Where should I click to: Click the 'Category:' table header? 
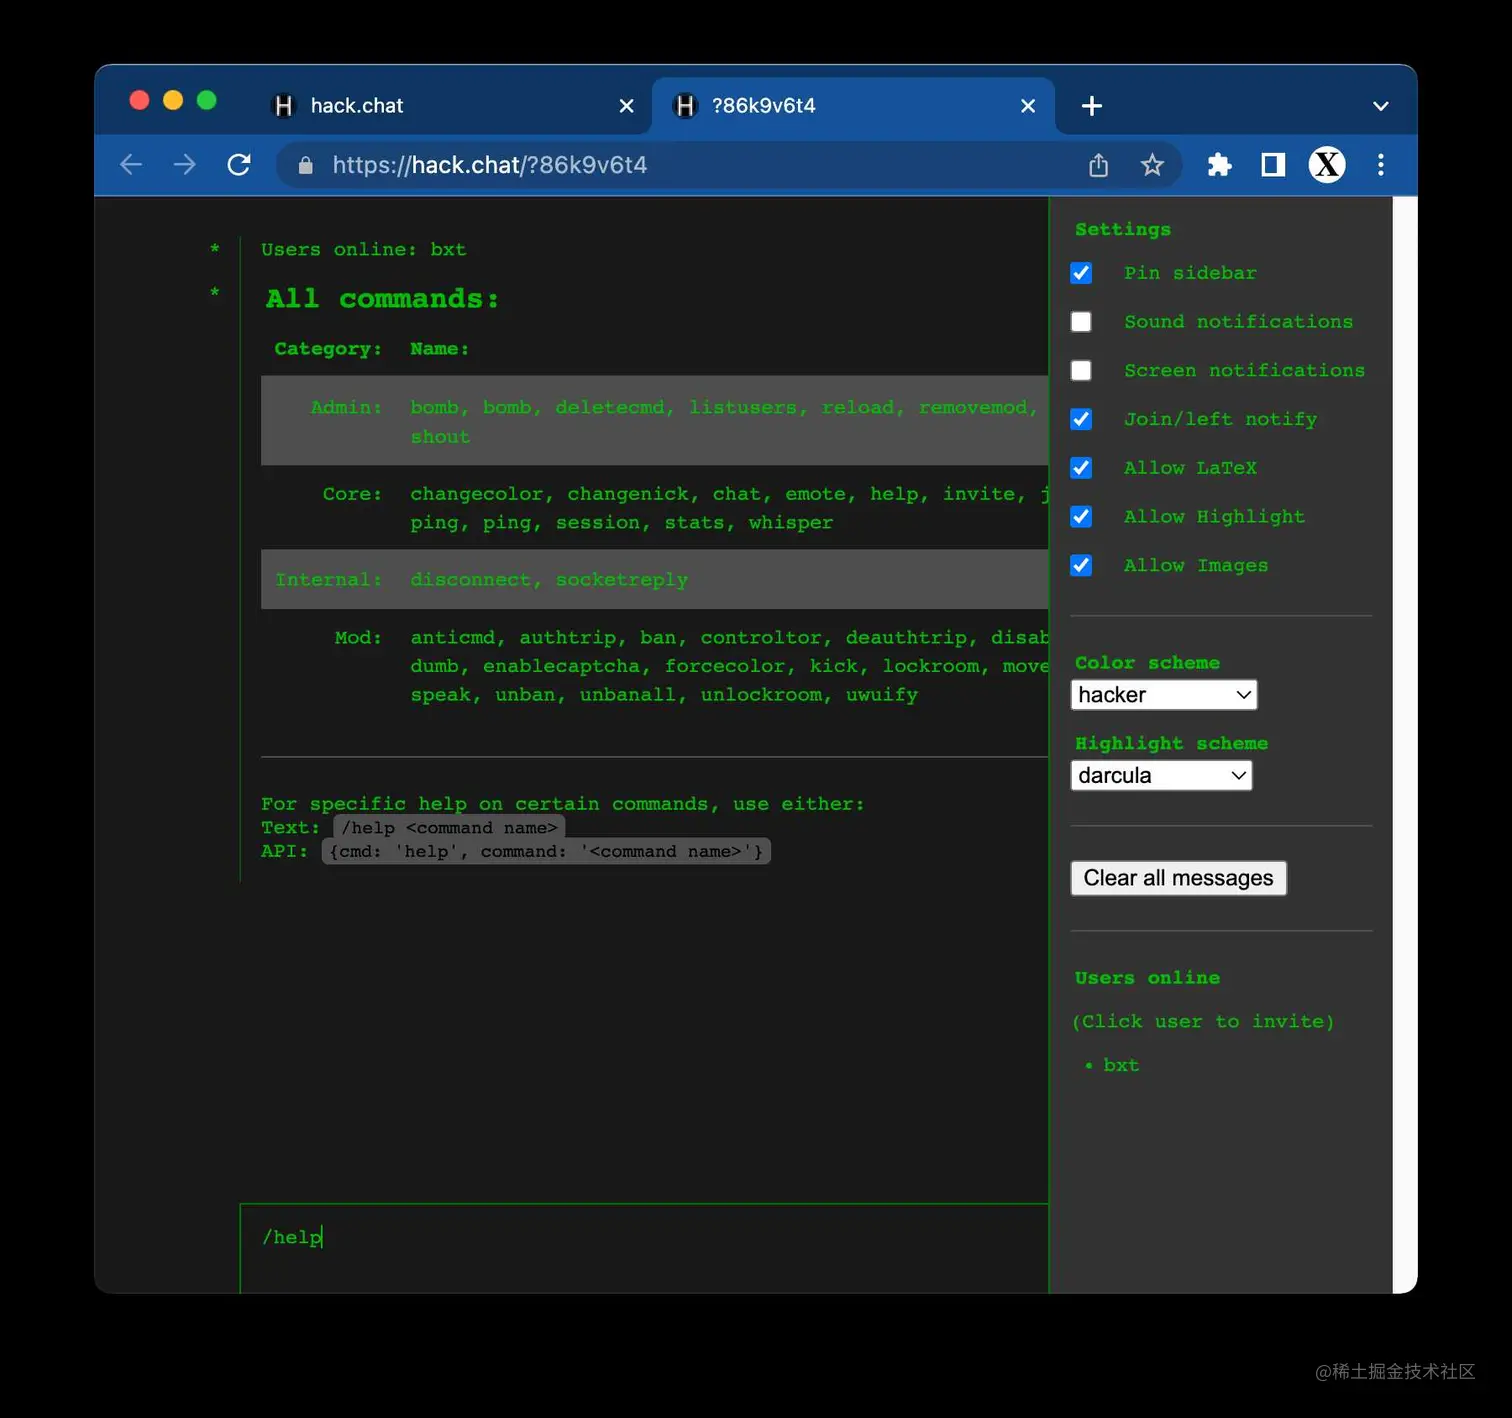pyautogui.click(x=328, y=349)
